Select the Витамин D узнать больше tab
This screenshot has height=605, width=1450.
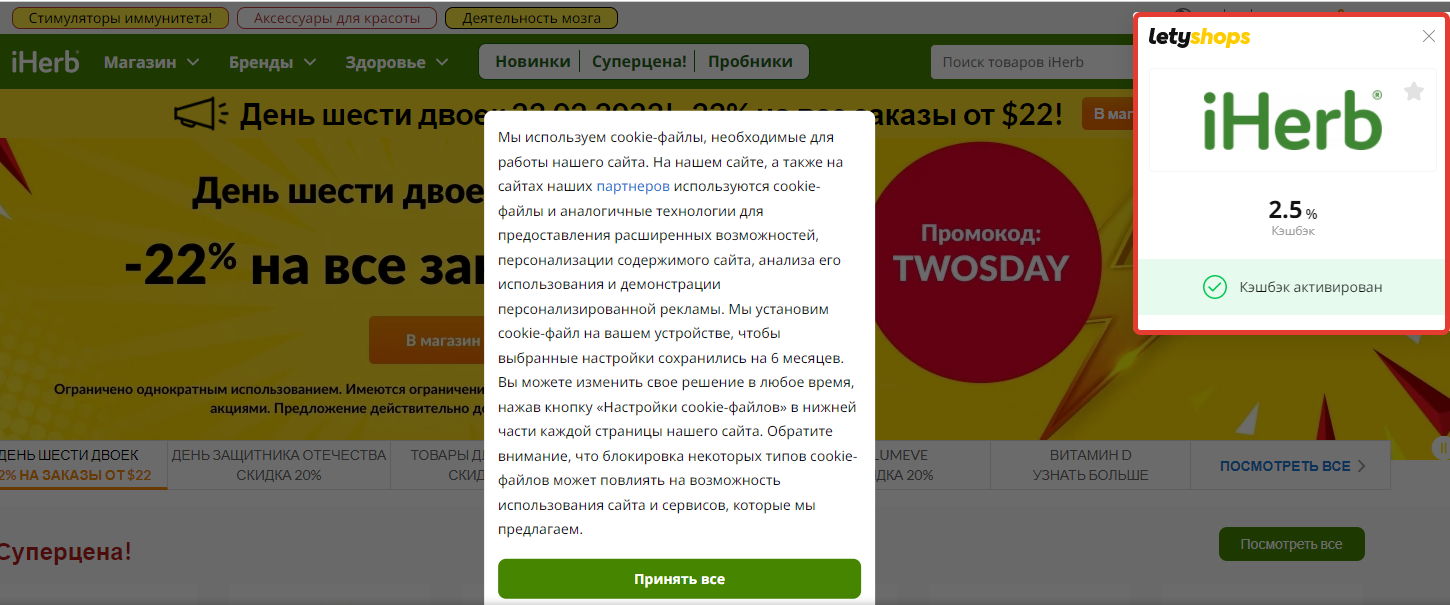[x=1091, y=465]
